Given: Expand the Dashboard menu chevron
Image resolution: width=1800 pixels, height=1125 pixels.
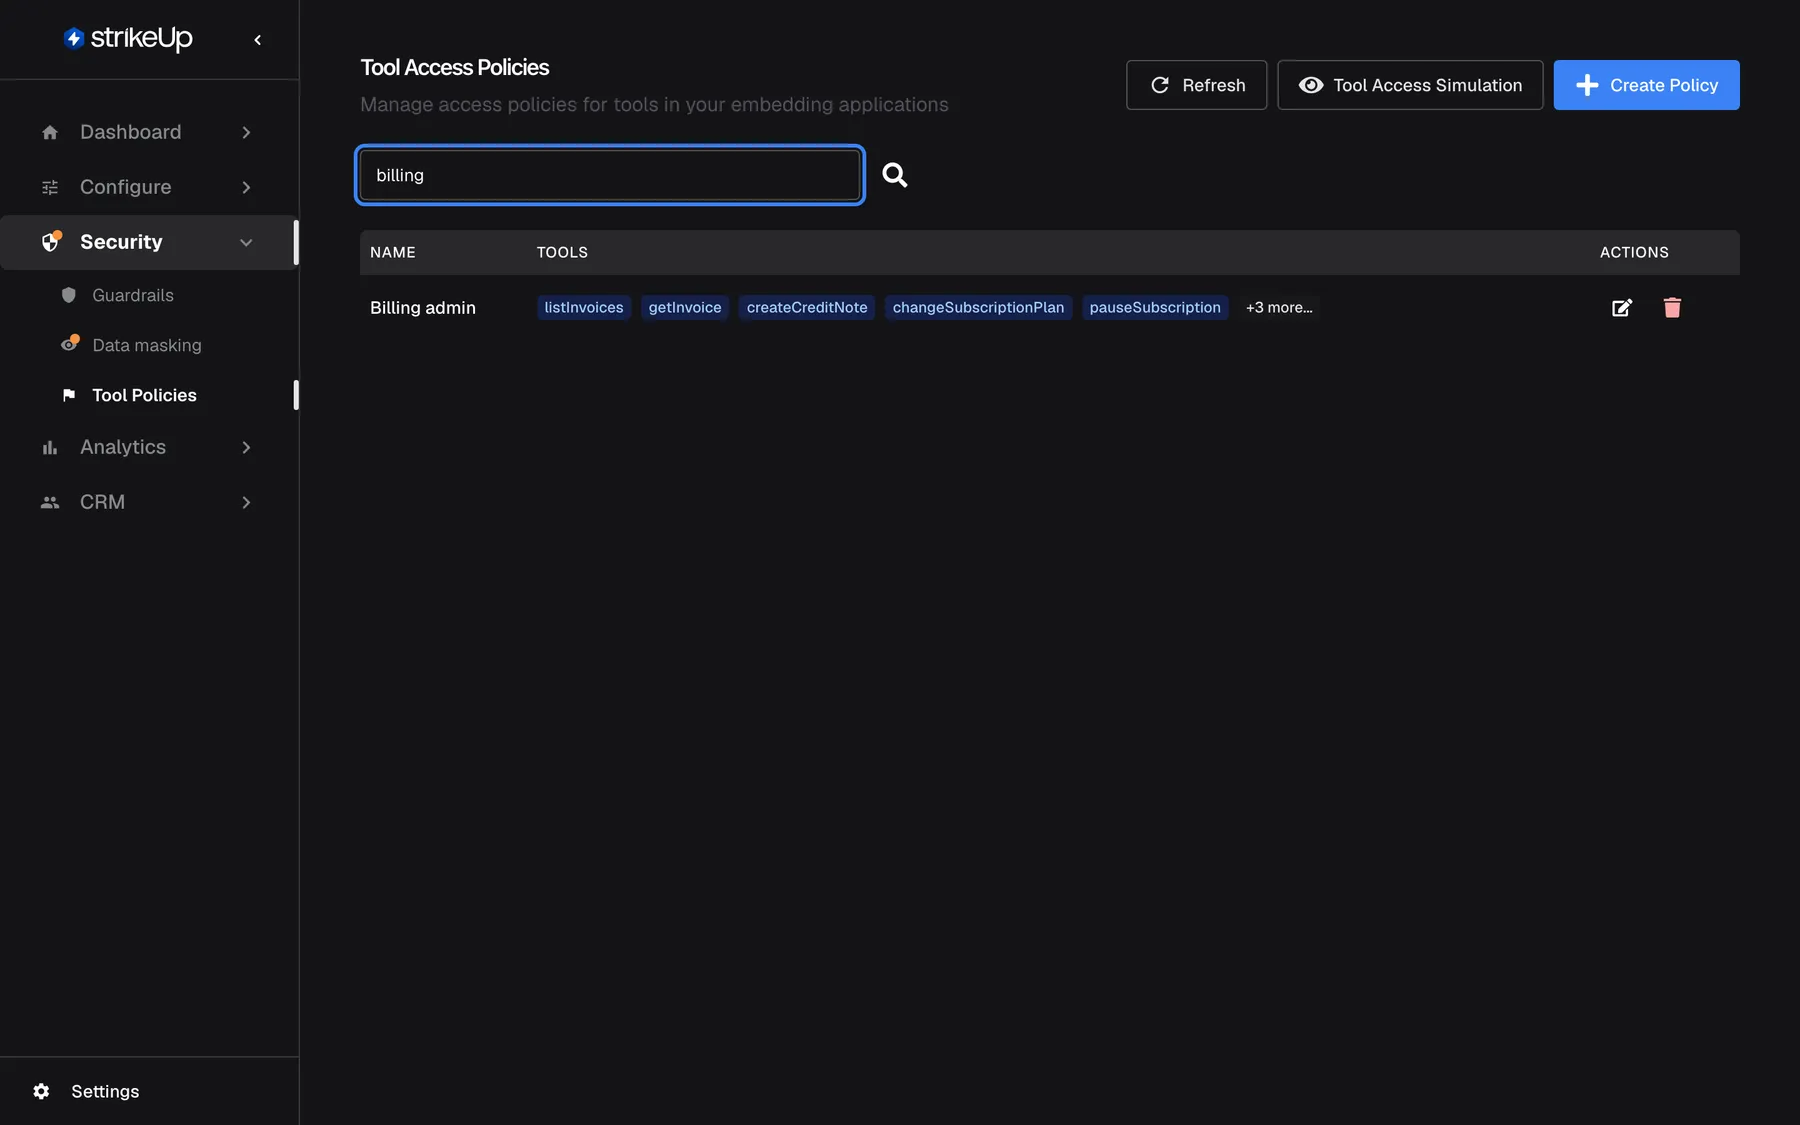Looking at the screenshot, I should (246, 132).
